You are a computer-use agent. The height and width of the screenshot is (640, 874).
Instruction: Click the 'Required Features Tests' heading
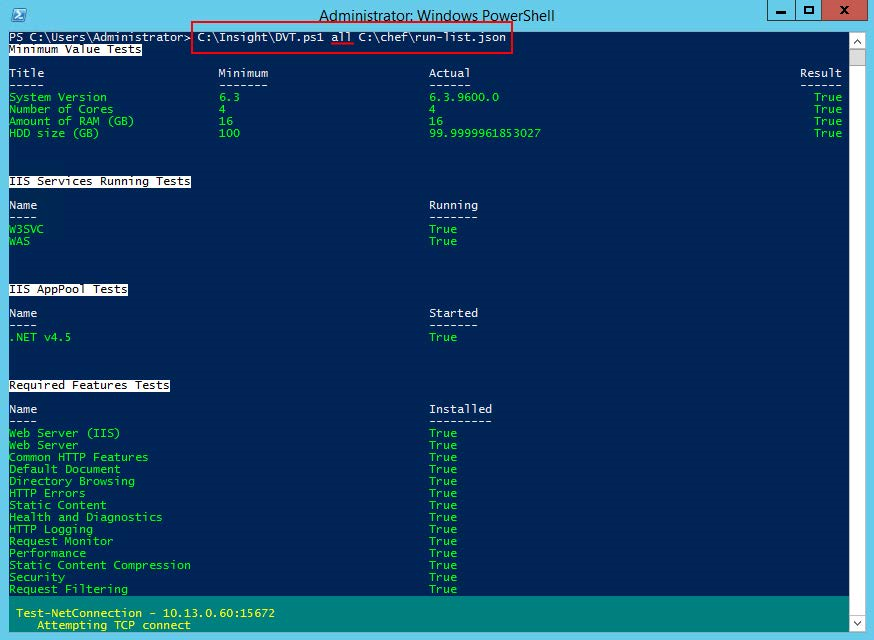[x=89, y=385]
